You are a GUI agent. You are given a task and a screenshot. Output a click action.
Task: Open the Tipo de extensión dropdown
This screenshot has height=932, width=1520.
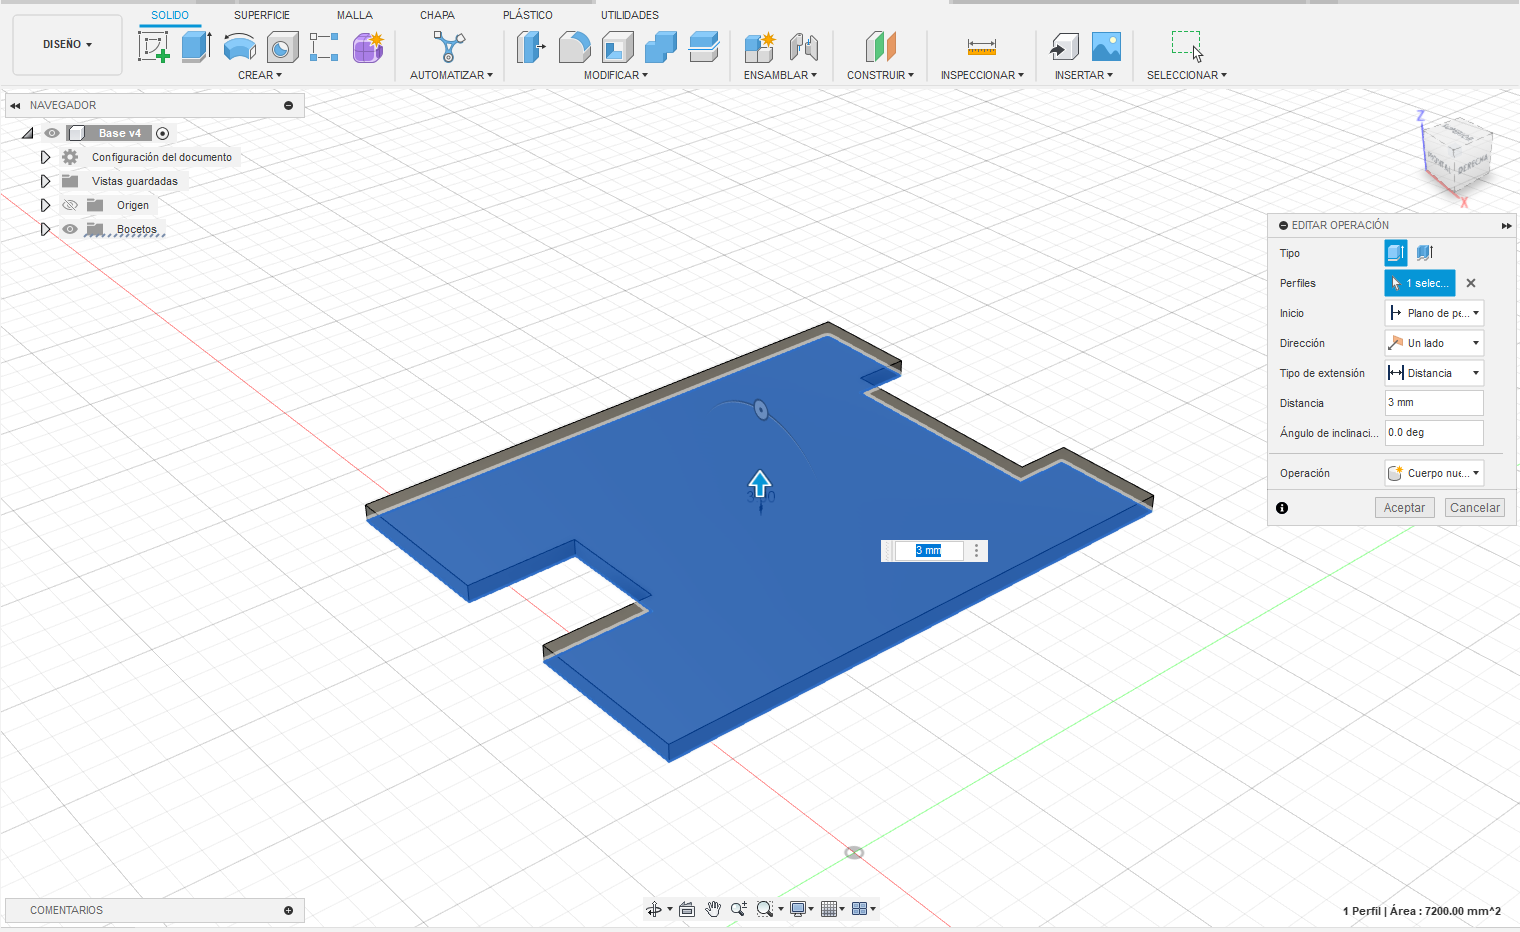pos(1434,373)
